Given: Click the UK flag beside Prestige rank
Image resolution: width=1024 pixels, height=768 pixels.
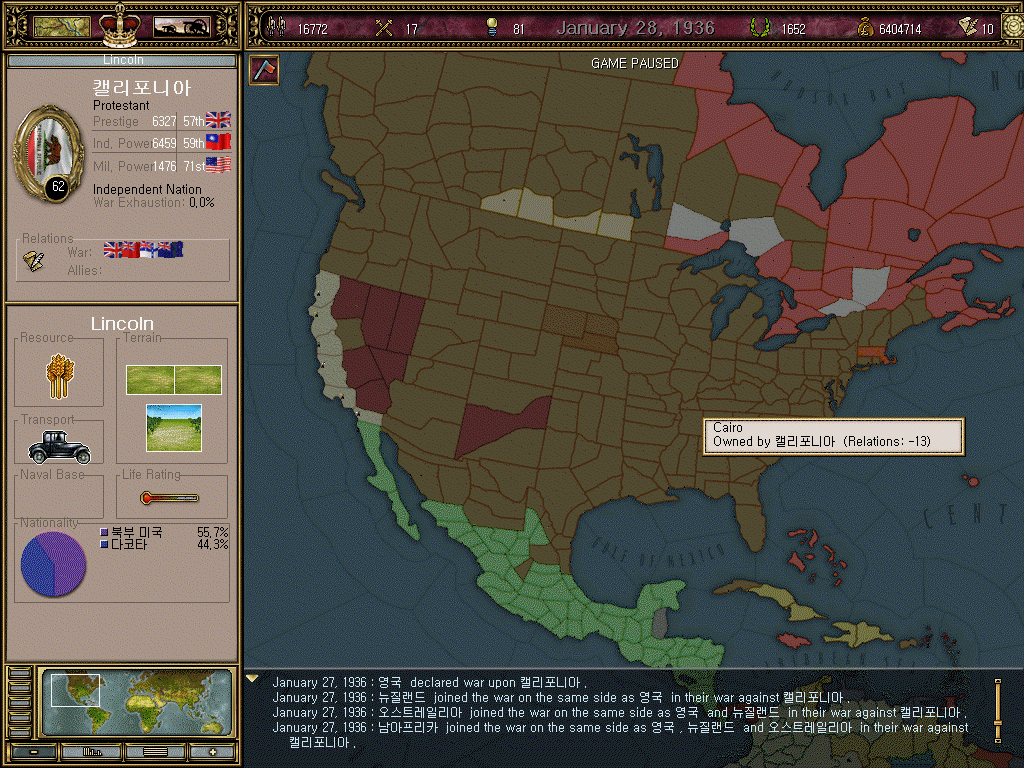Looking at the screenshot, I should pyautogui.click(x=218, y=120).
